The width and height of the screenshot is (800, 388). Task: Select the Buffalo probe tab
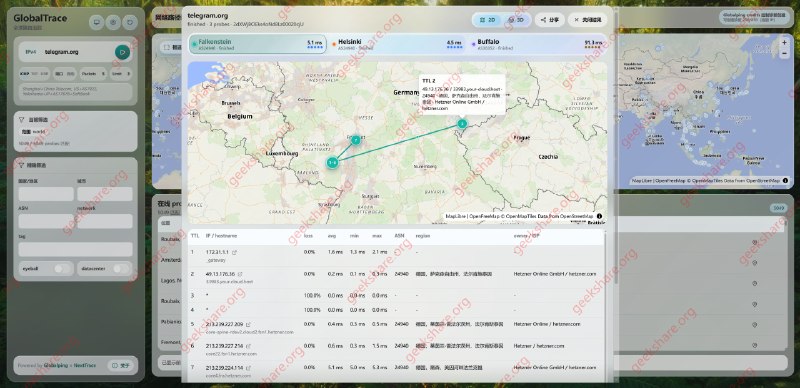coord(537,44)
